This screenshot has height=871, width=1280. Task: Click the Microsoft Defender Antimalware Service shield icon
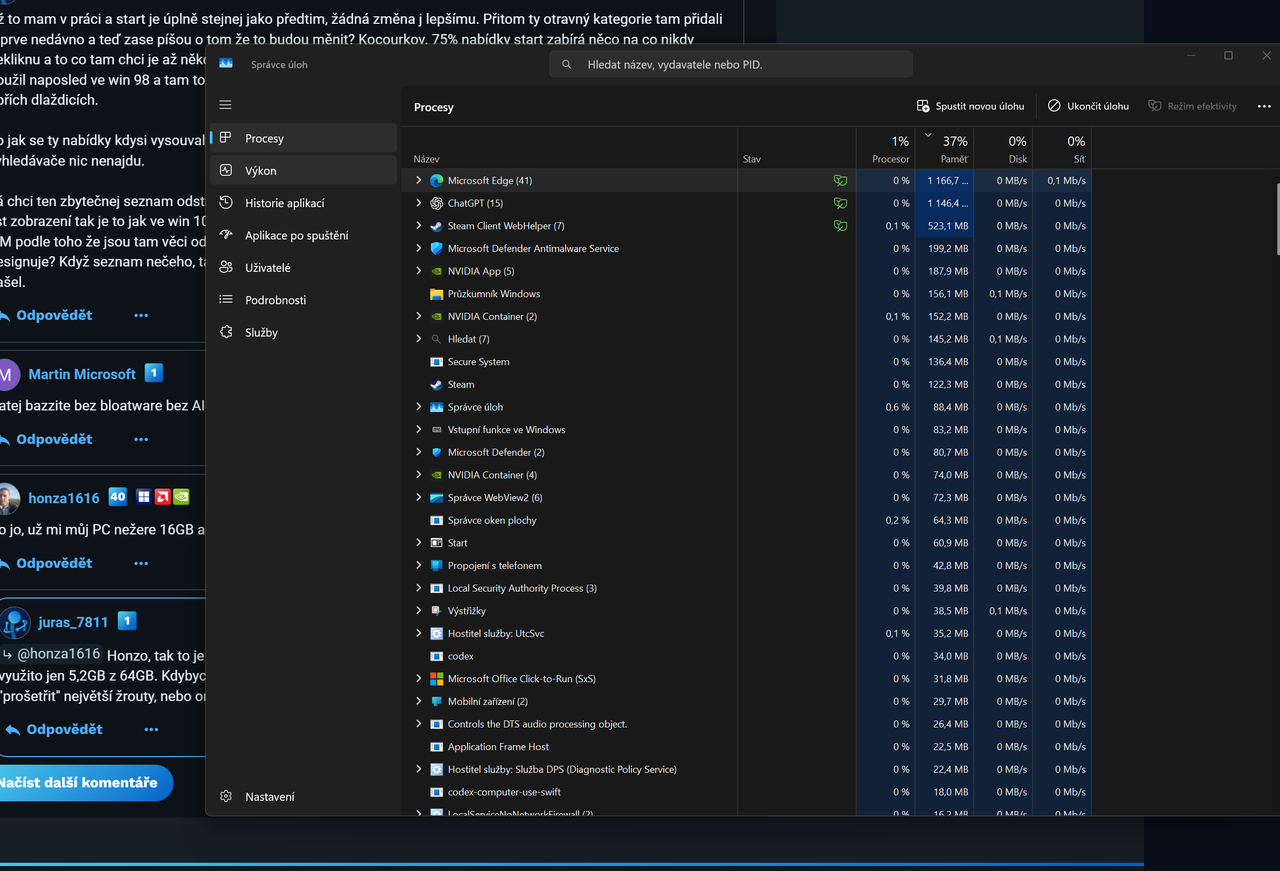(x=436, y=248)
